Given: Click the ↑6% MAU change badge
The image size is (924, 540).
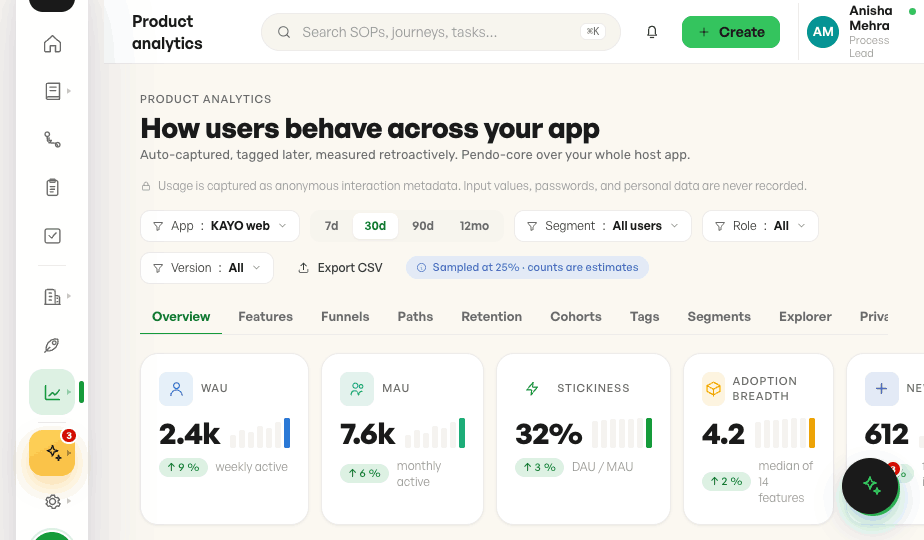Looking at the screenshot, I should point(364,473).
